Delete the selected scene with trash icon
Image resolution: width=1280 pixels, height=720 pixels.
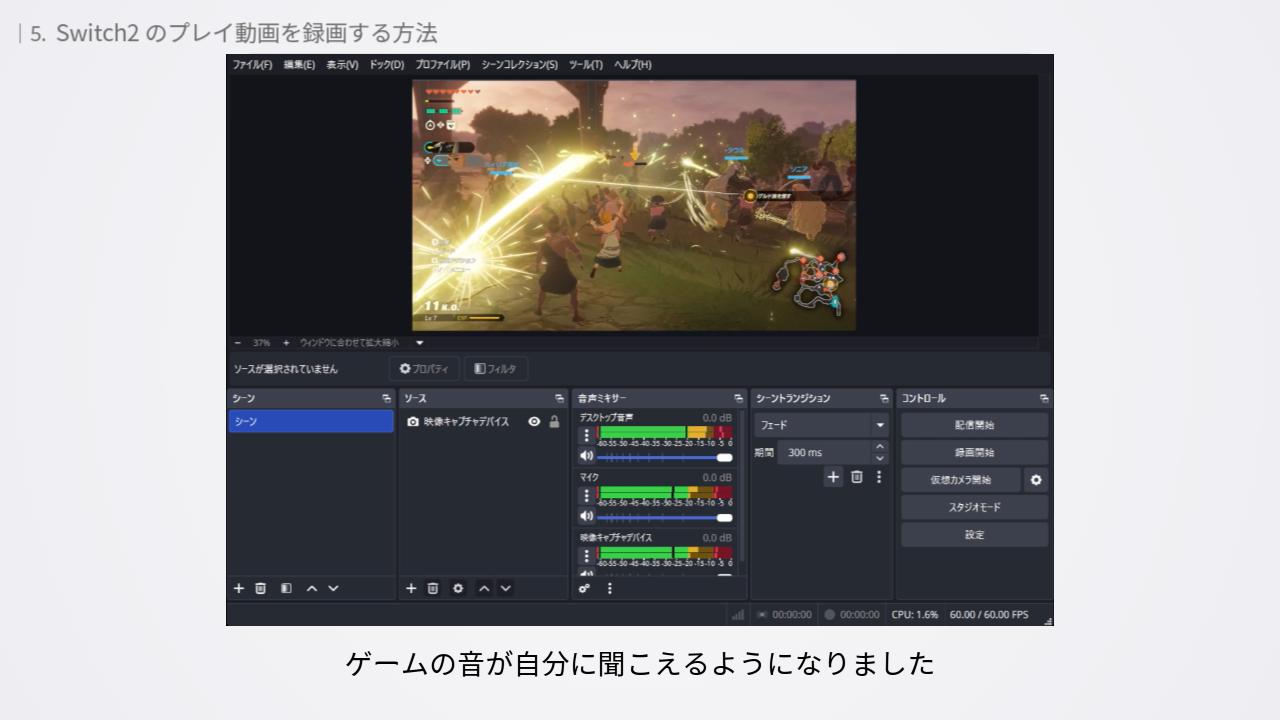[260, 588]
